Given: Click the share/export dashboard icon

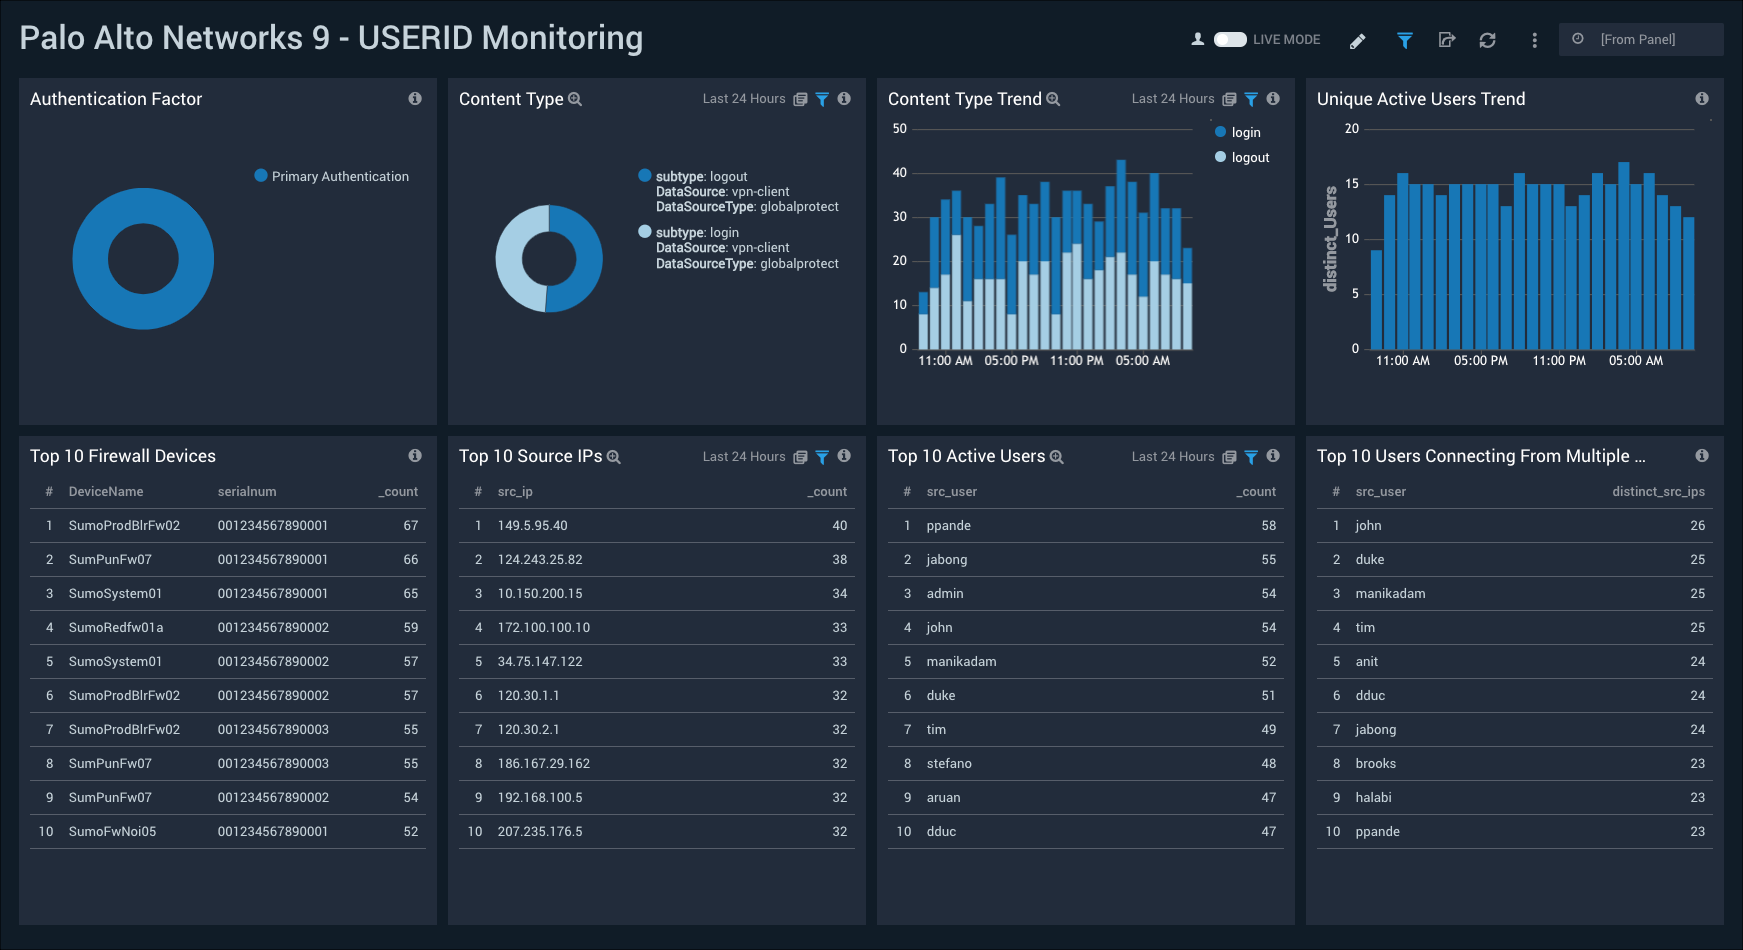Looking at the screenshot, I should point(1447,40).
